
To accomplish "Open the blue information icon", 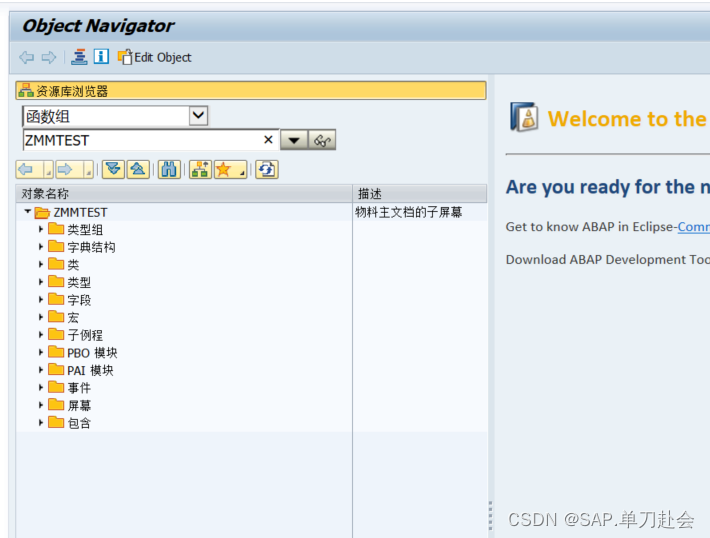I will click(101, 57).
